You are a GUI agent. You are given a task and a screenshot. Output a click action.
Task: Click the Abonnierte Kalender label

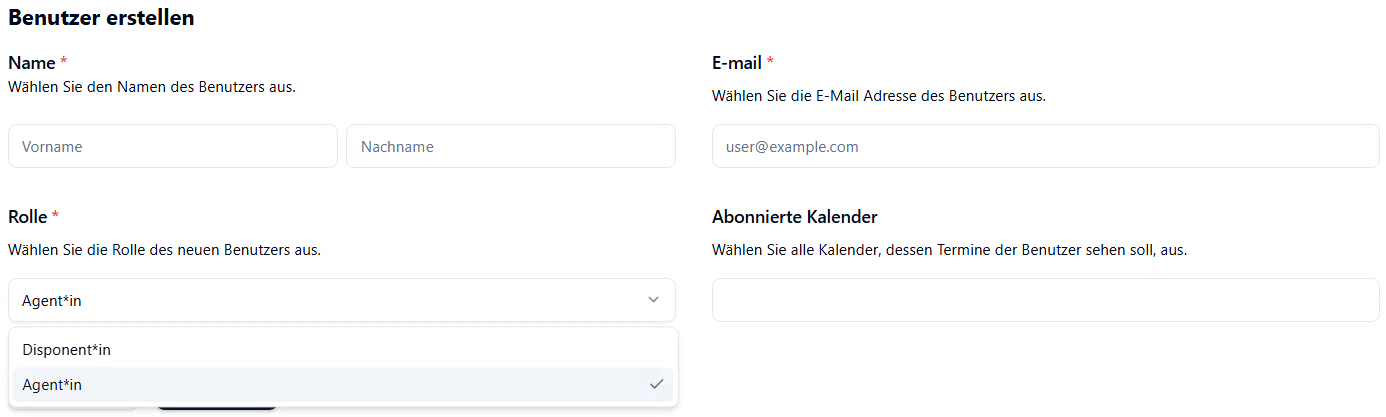tap(795, 217)
